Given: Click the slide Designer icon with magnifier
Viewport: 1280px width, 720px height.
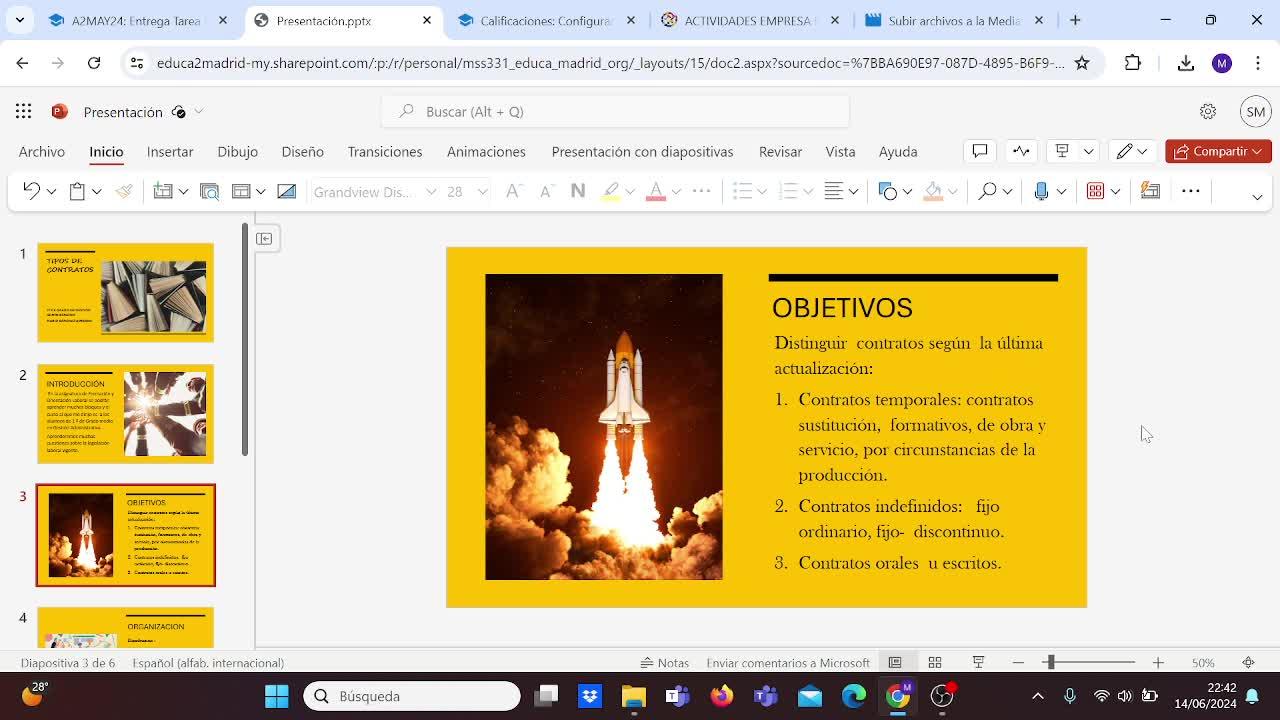Looking at the screenshot, I should (x=209, y=191).
